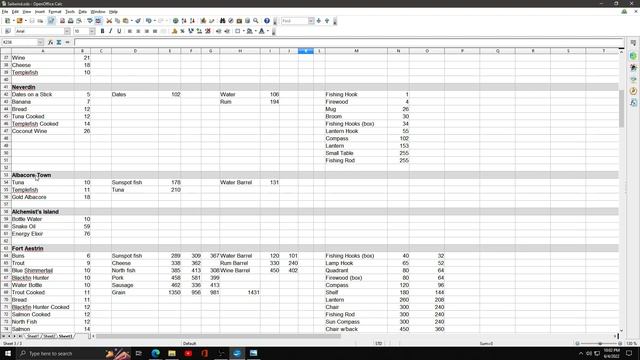Viewport: 640px width, 360px height.
Task: Toggle Align Left
Action: 130,31
